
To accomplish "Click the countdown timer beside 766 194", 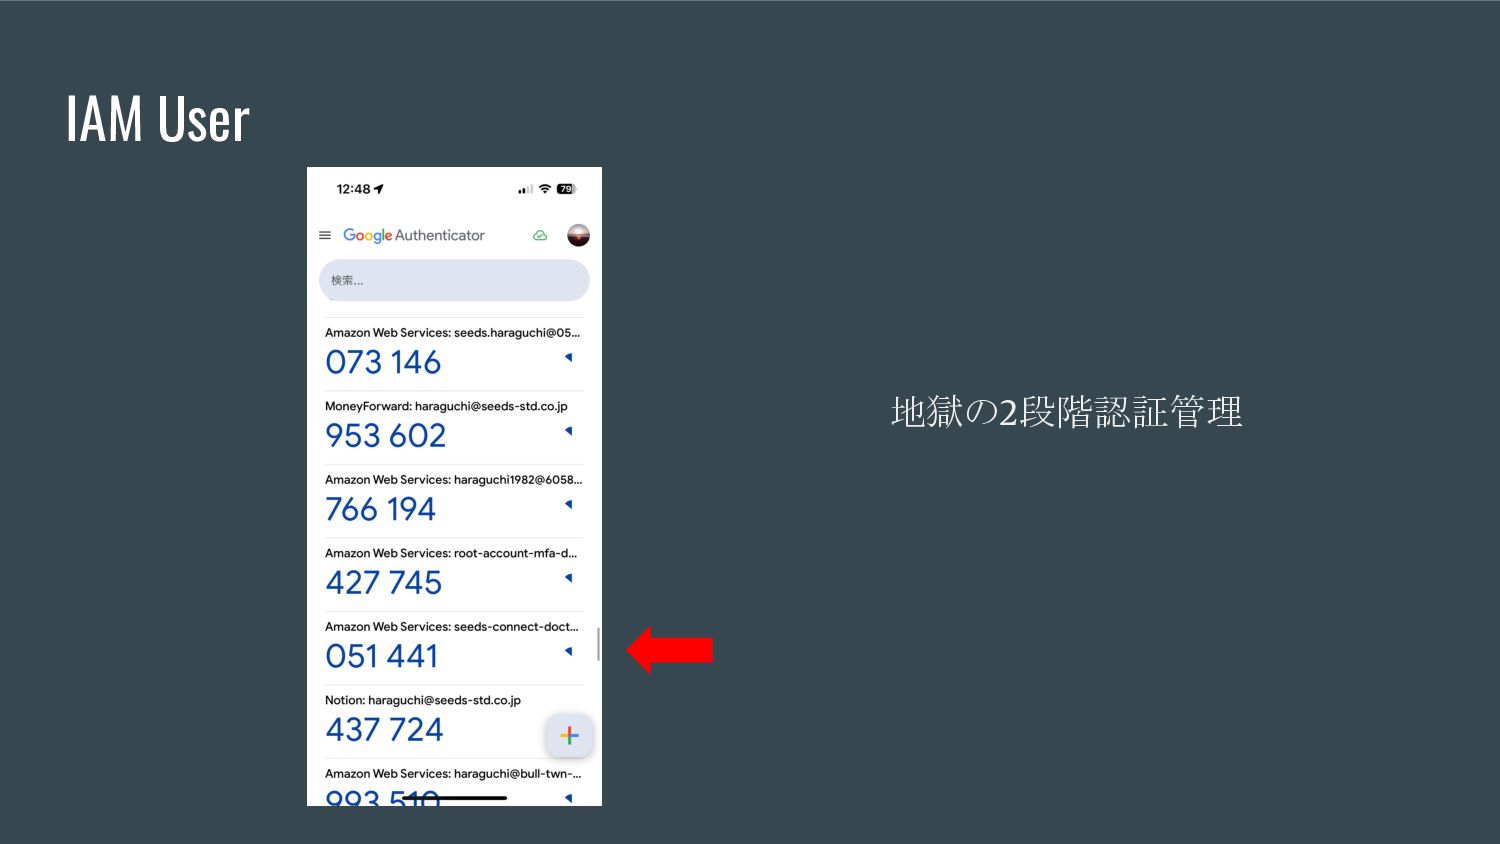I will [569, 504].
